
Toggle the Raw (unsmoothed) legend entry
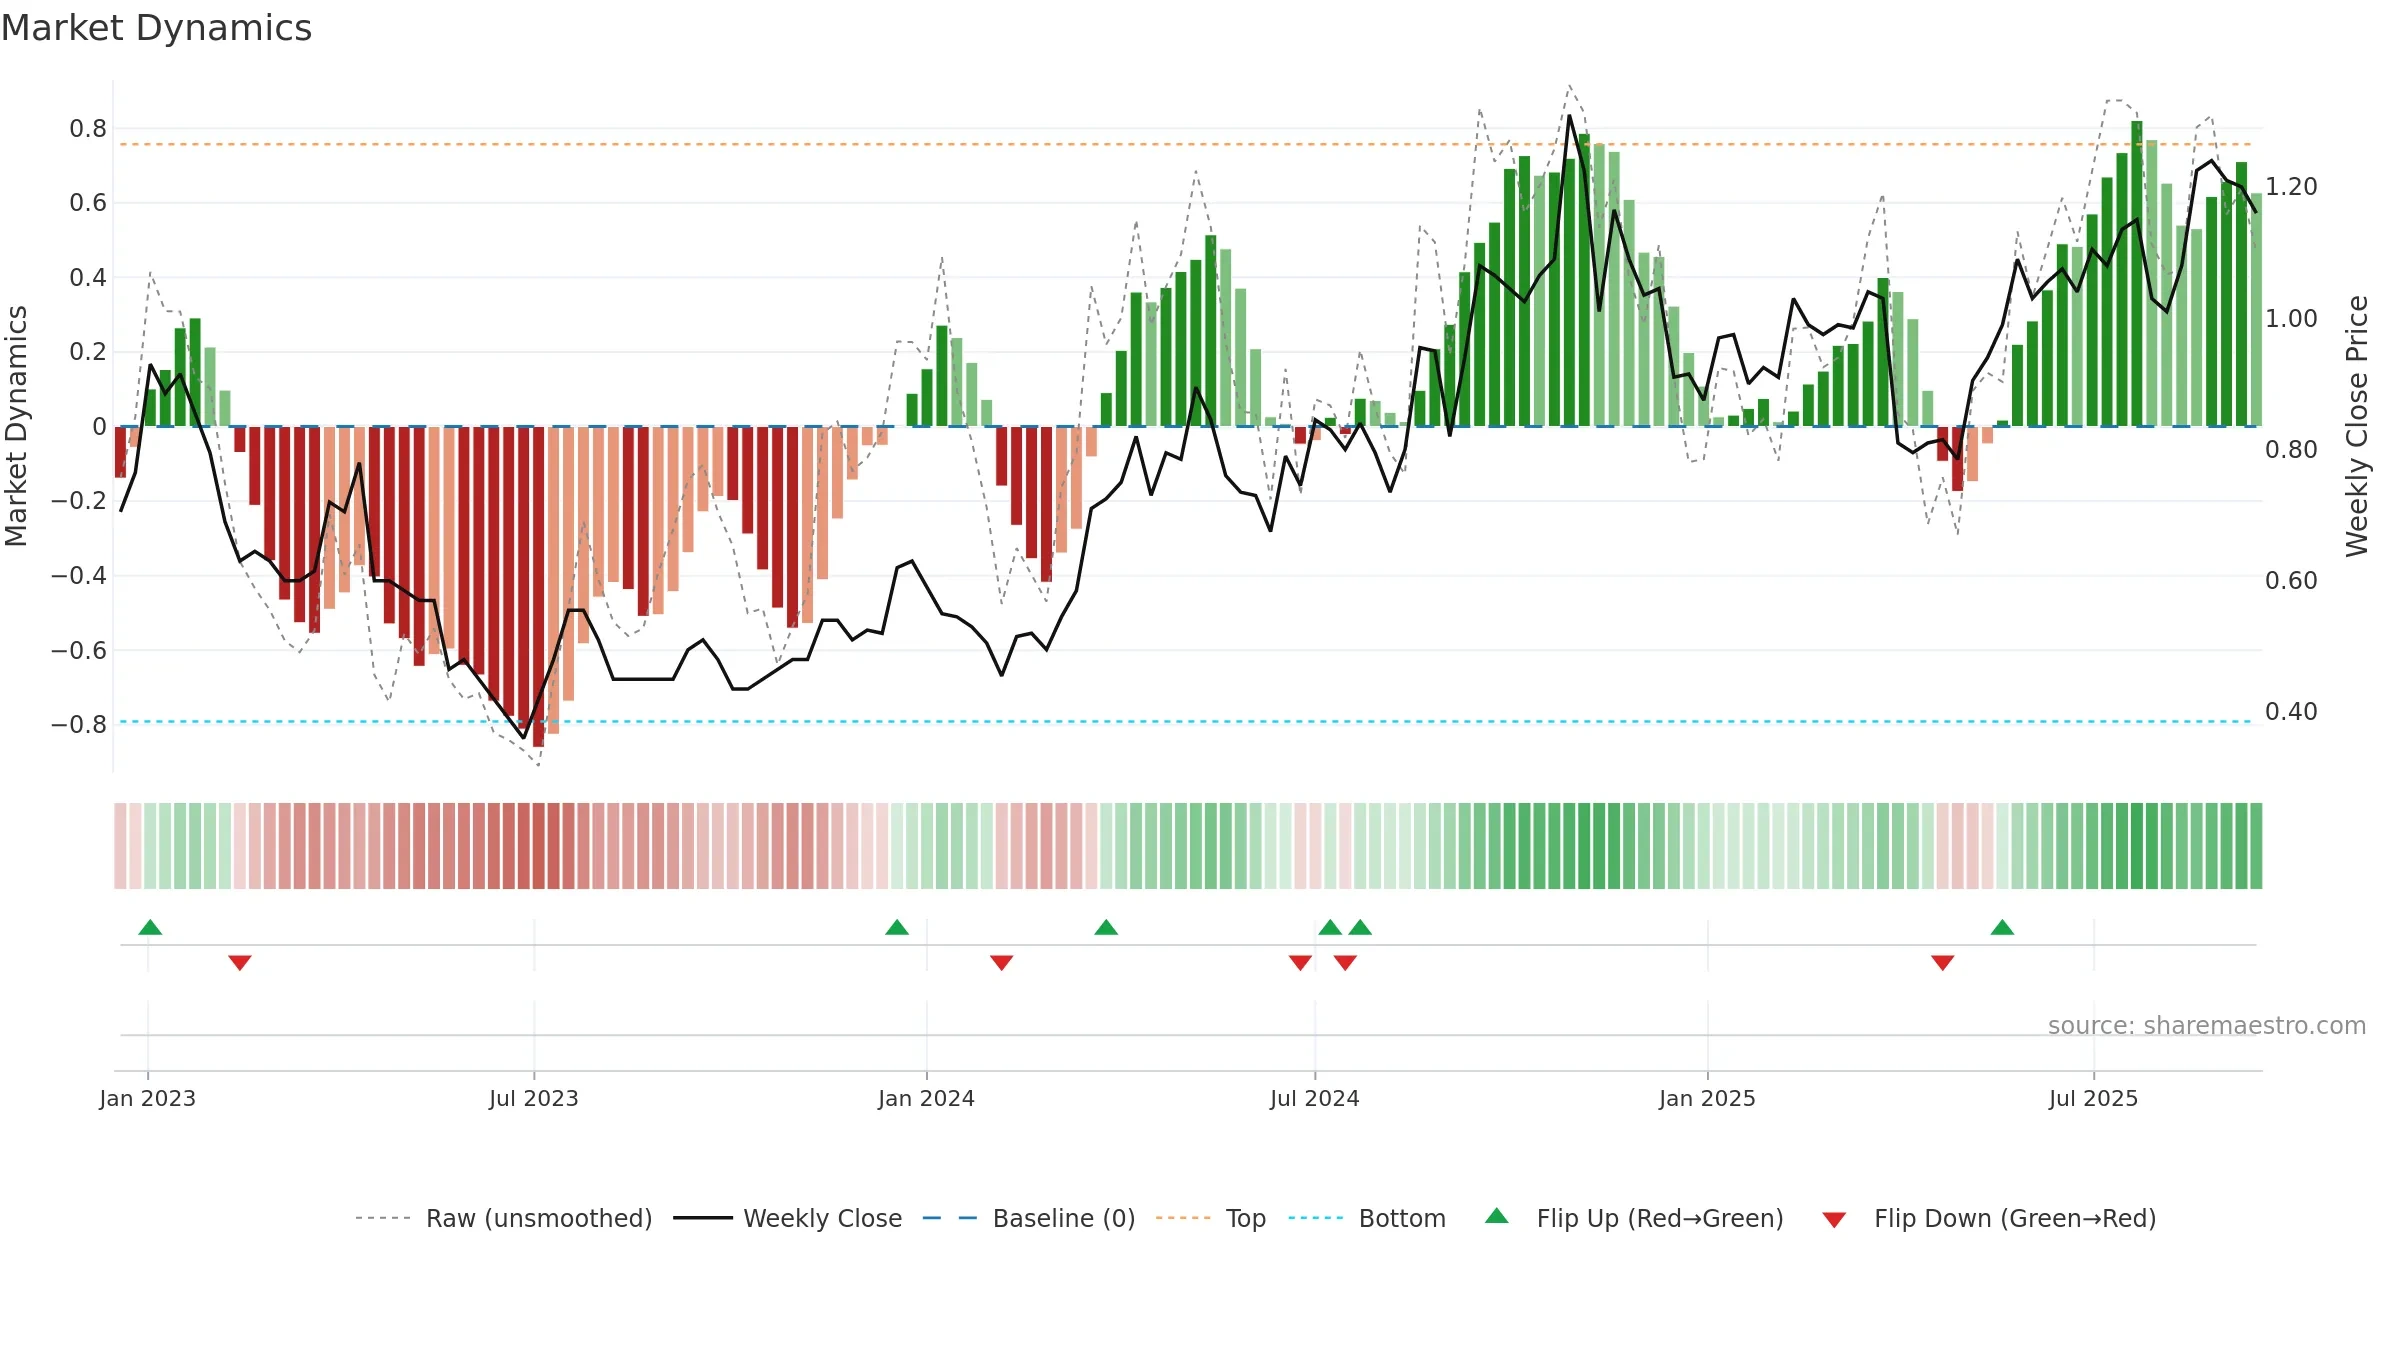pyautogui.click(x=504, y=1218)
